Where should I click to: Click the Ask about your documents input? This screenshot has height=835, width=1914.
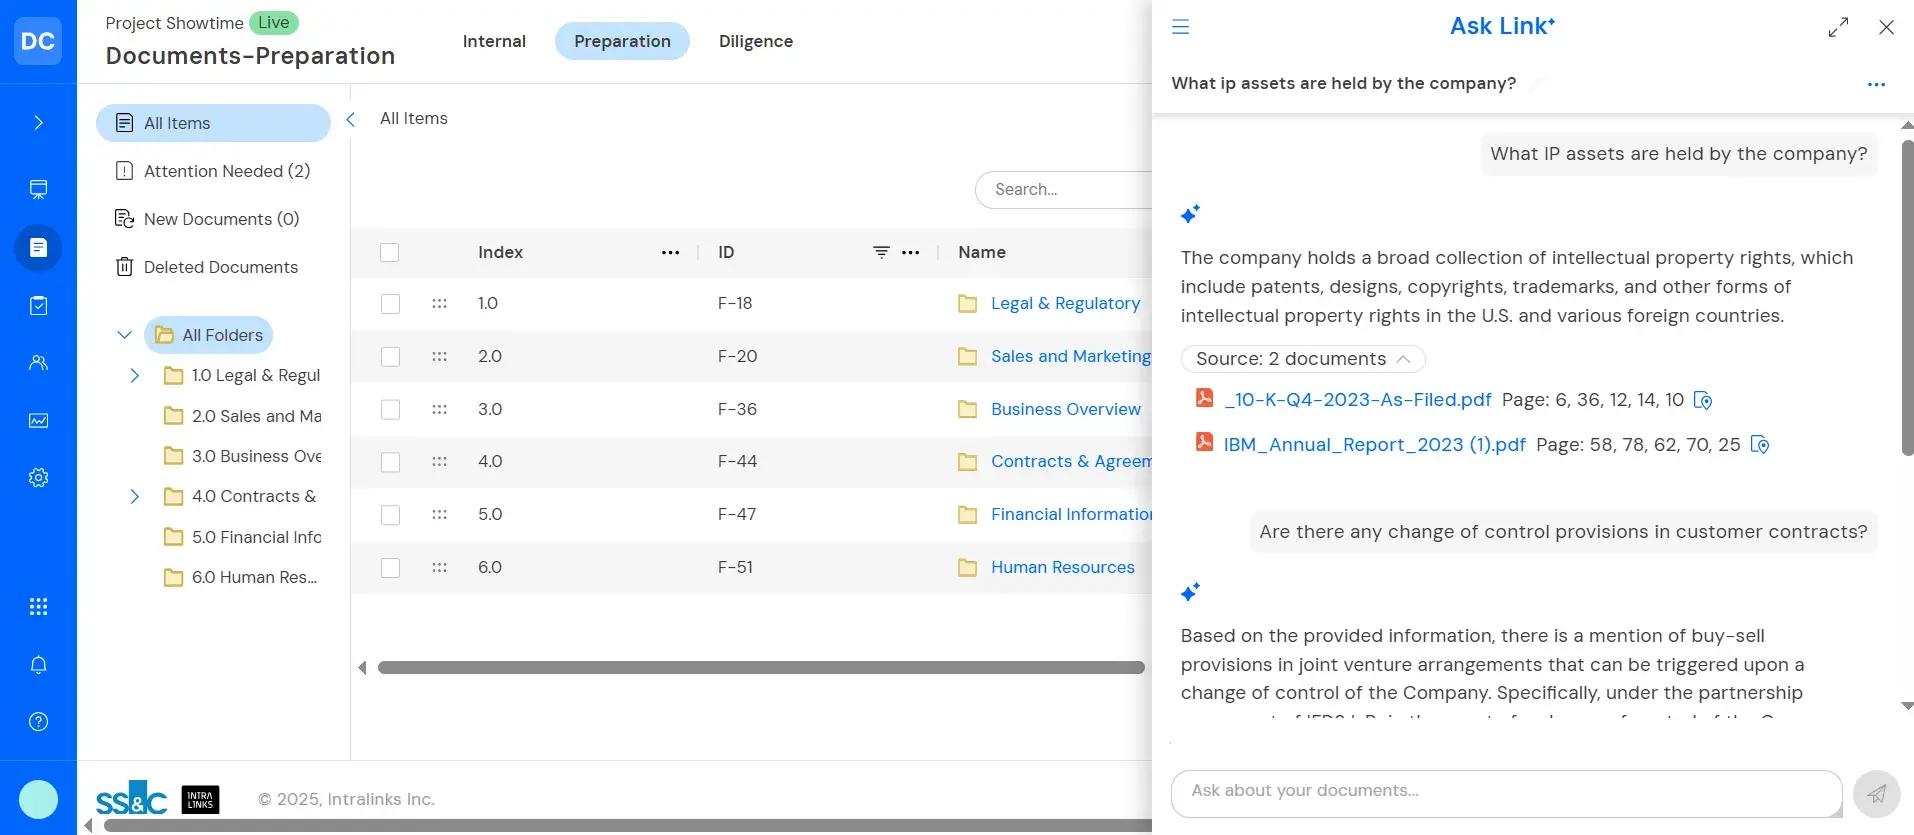(x=1505, y=791)
